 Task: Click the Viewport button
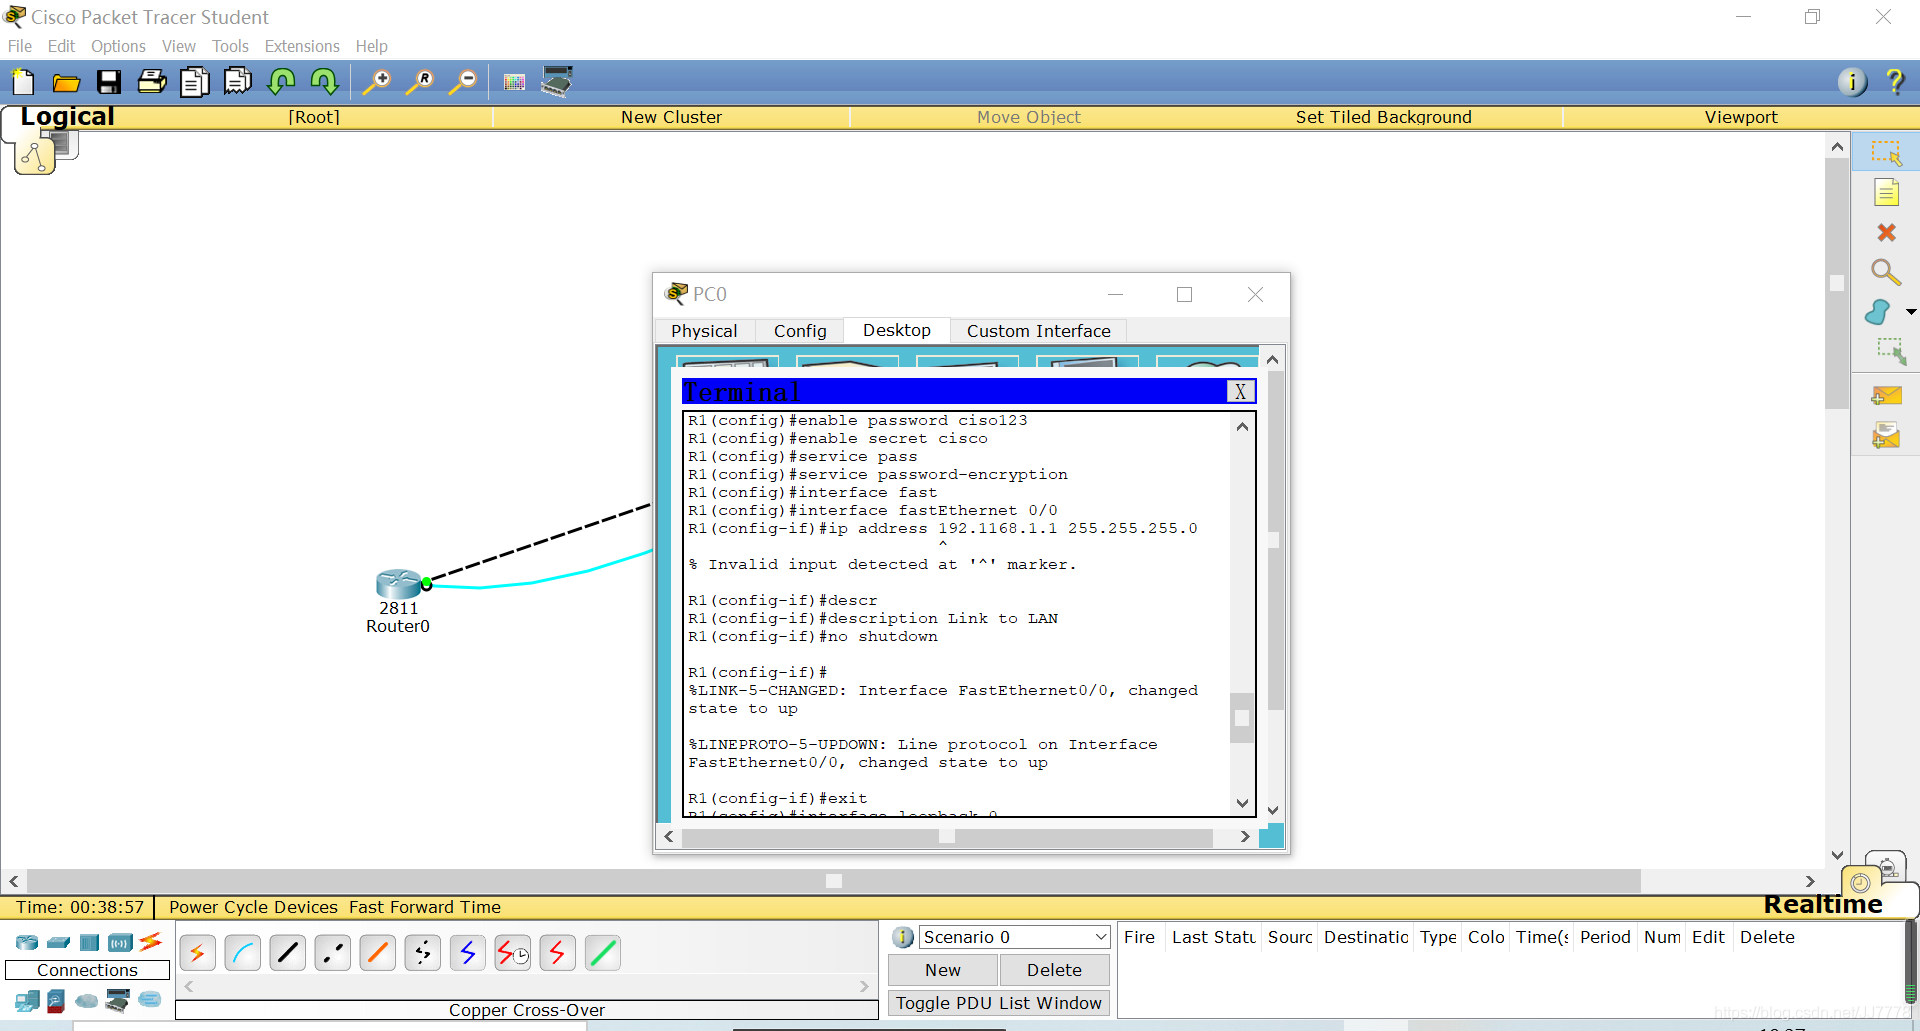click(1741, 117)
